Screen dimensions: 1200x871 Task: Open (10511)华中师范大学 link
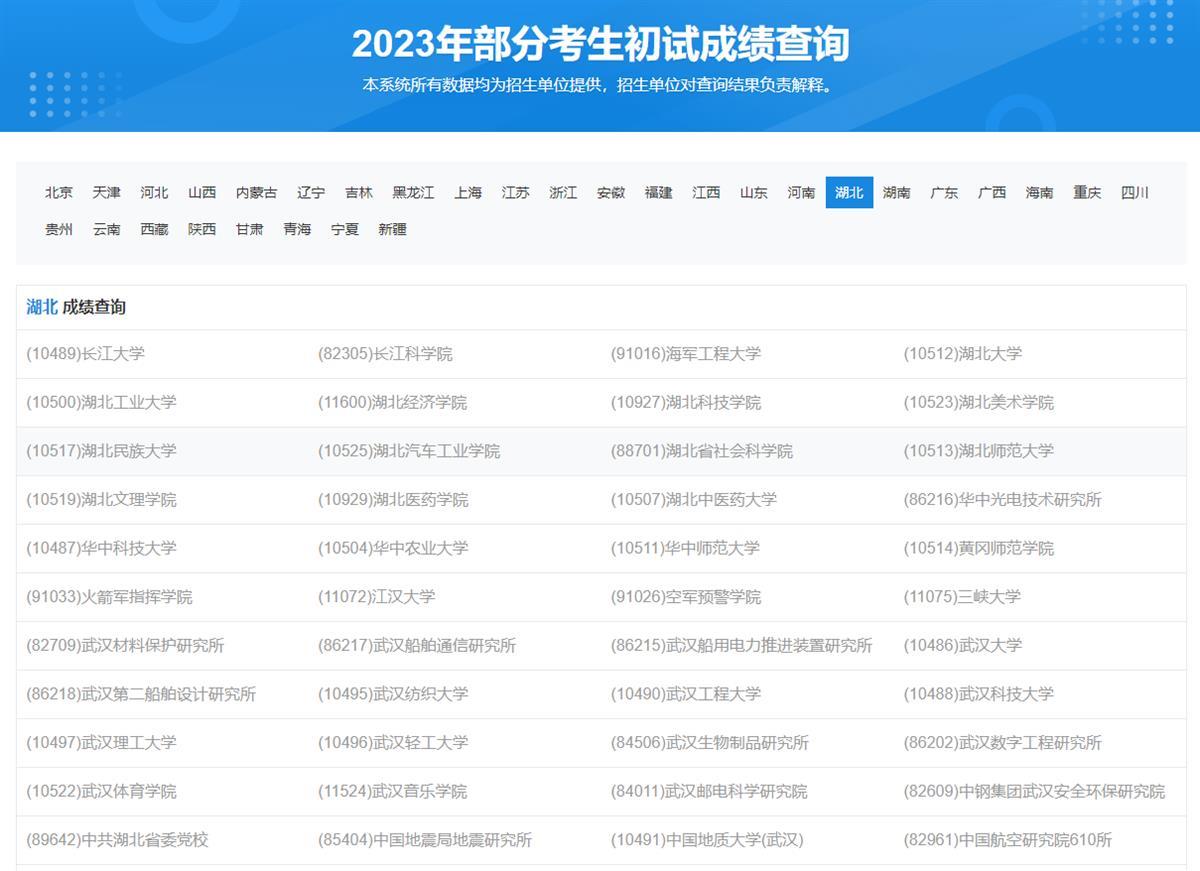(686, 548)
